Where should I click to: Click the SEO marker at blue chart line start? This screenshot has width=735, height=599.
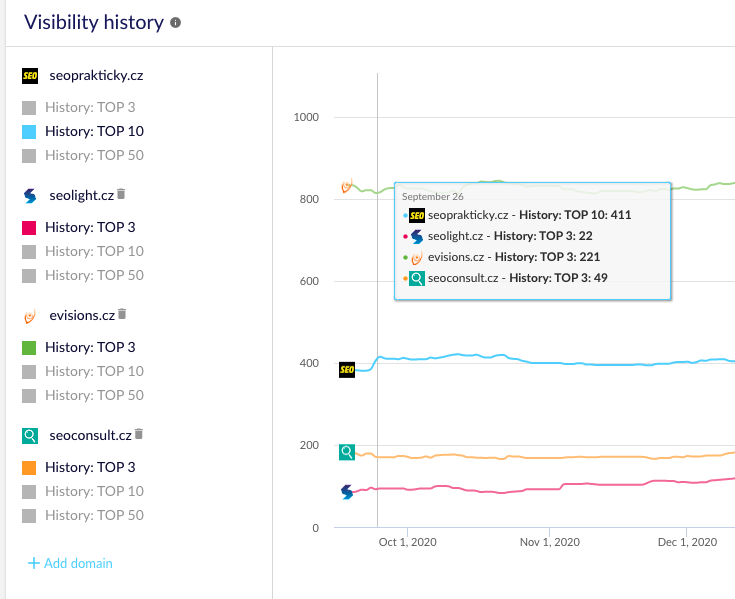pos(347,370)
